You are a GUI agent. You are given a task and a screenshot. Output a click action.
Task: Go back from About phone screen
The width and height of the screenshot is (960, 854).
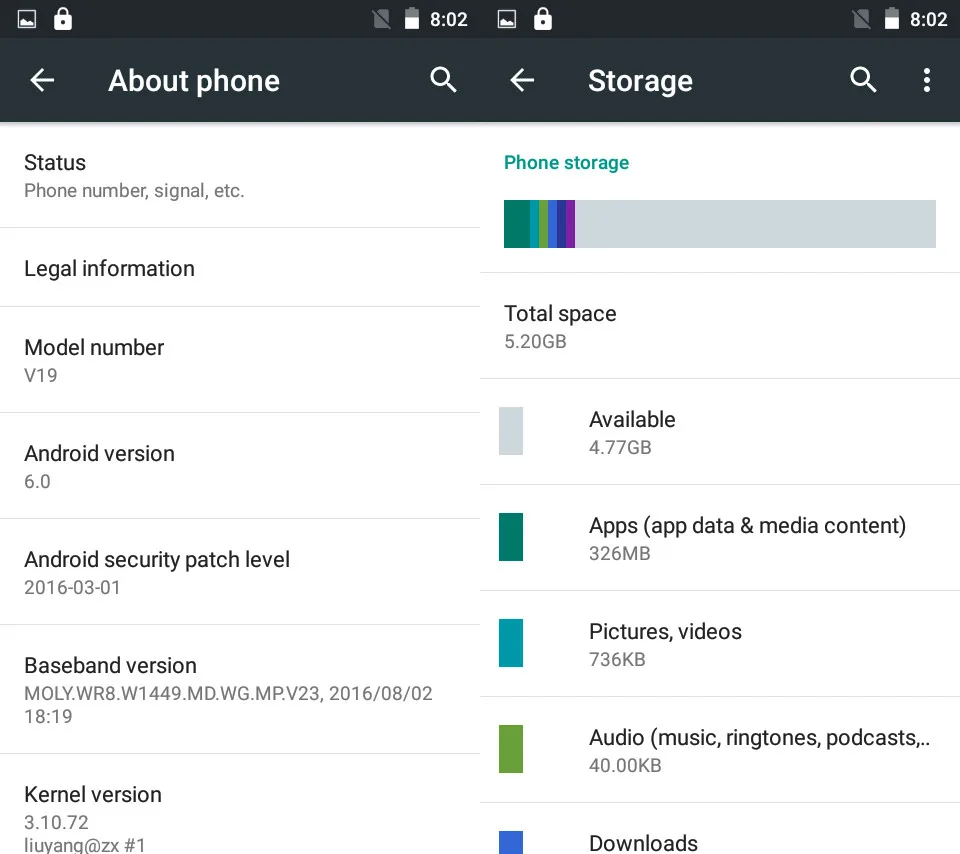point(42,80)
